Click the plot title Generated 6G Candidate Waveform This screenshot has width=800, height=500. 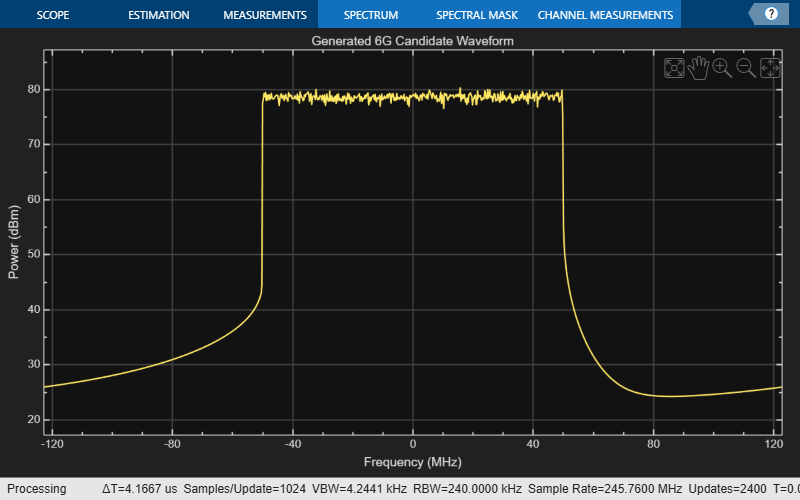(x=412, y=41)
